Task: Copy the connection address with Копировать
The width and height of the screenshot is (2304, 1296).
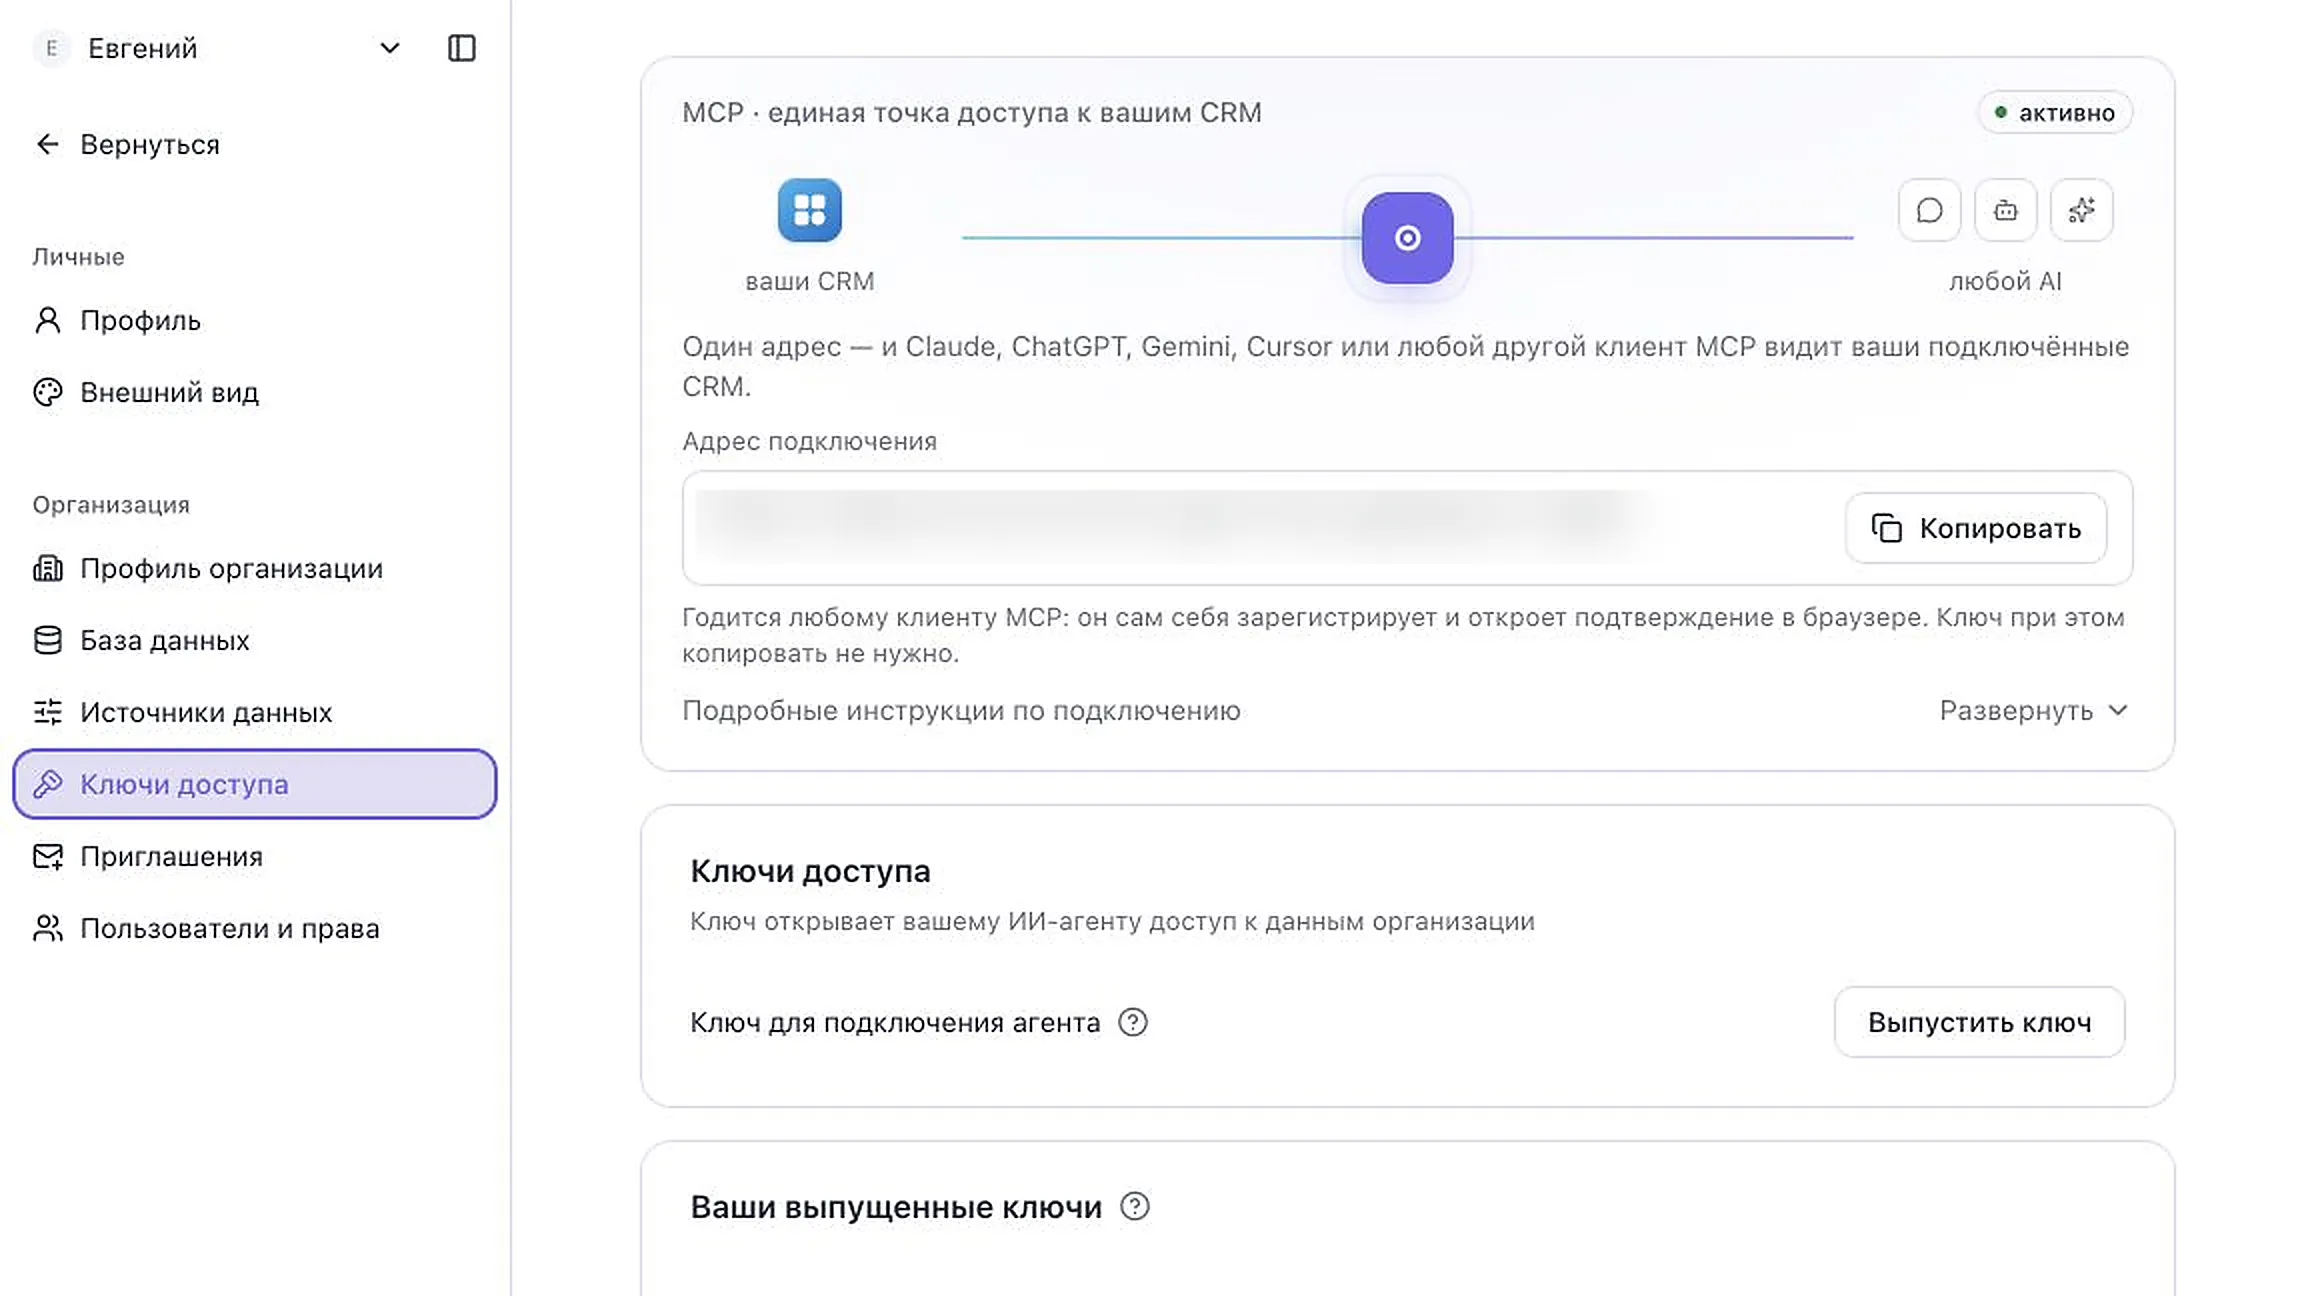Action: tap(1976, 528)
